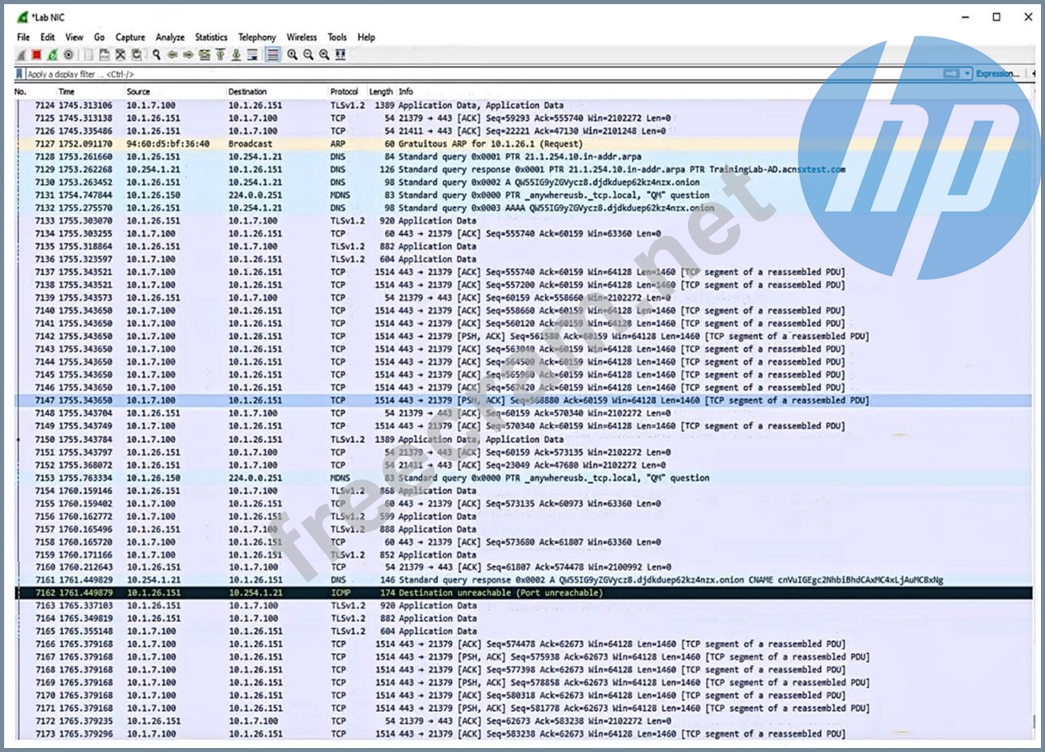Stop the running capture with red square

(x=37, y=55)
